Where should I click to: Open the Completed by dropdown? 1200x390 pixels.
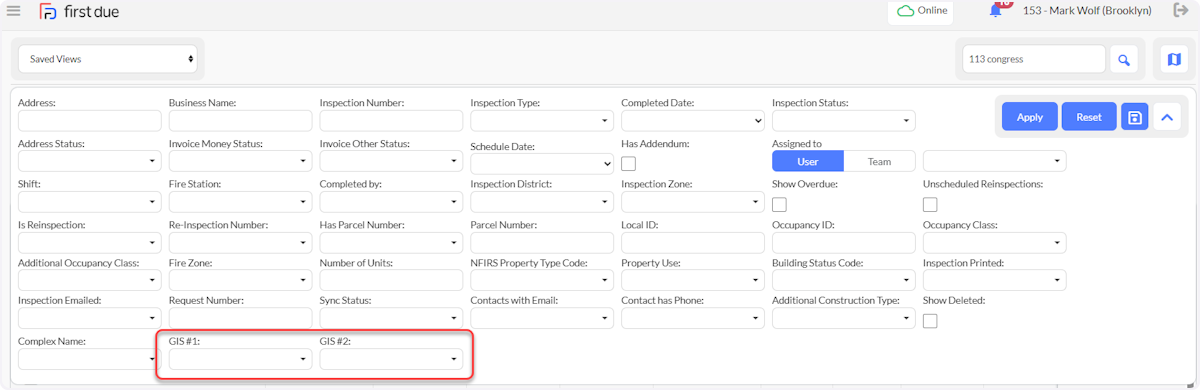(x=391, y=202)
